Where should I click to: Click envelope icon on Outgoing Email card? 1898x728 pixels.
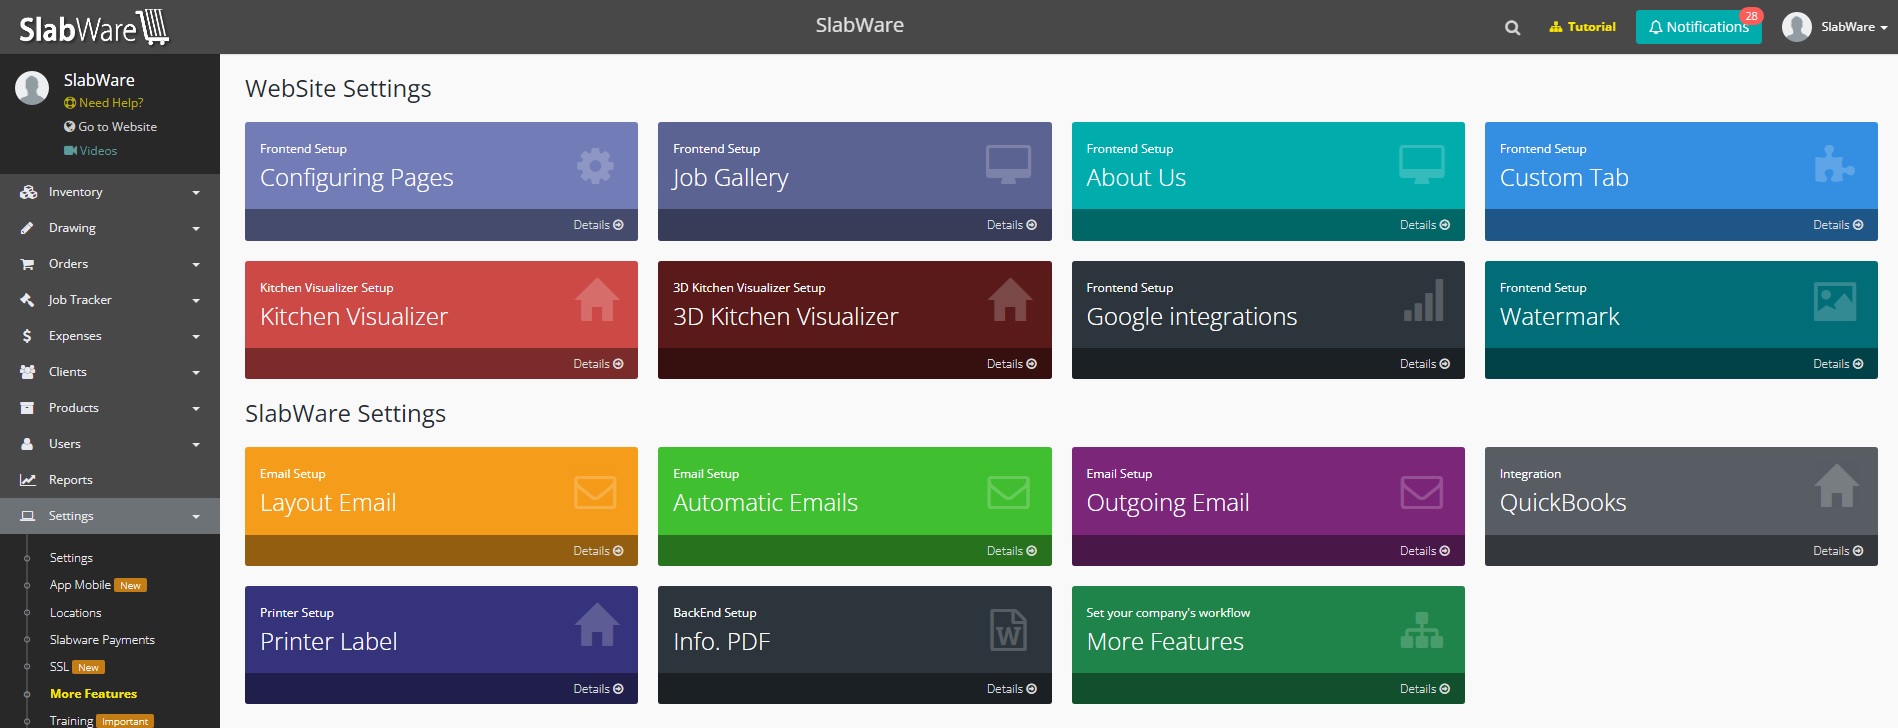tap(1421, 492)
